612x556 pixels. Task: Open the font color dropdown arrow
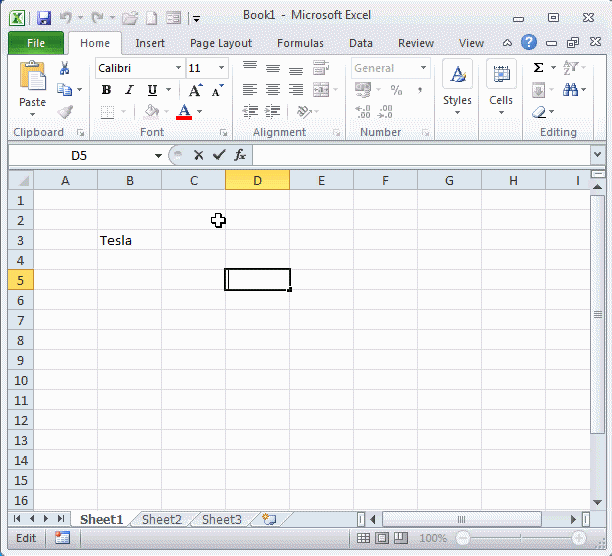(199, 112)
